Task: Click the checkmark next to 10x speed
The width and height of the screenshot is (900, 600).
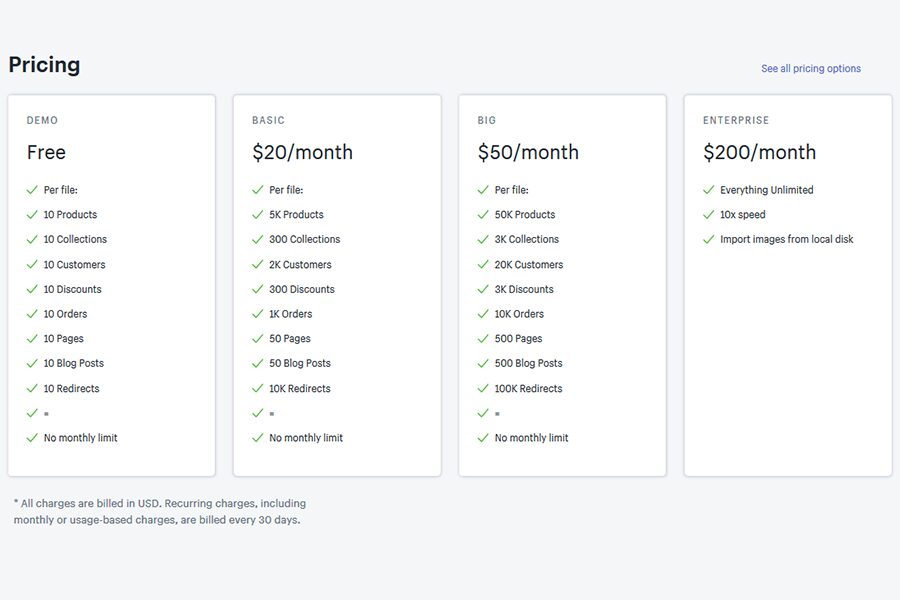Action: point(709,215)
